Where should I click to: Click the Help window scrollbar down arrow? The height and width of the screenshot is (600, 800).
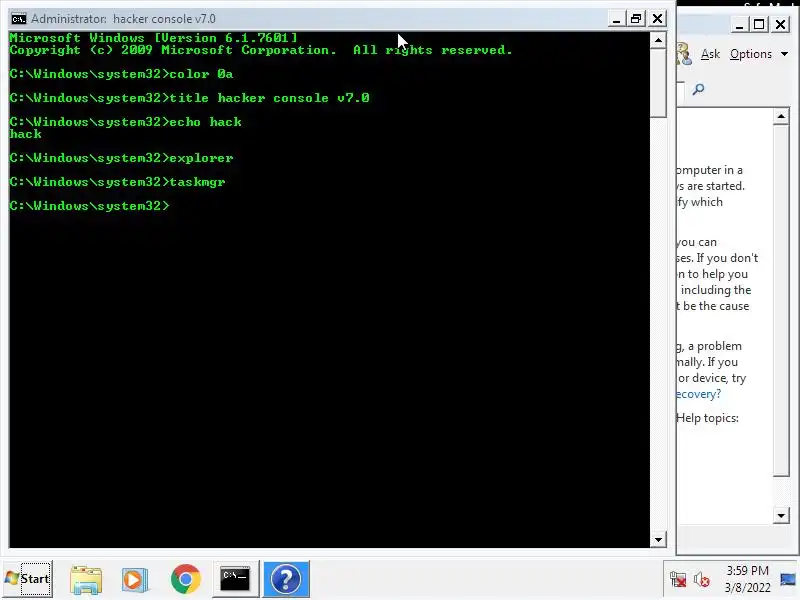(x=781, y=516)
